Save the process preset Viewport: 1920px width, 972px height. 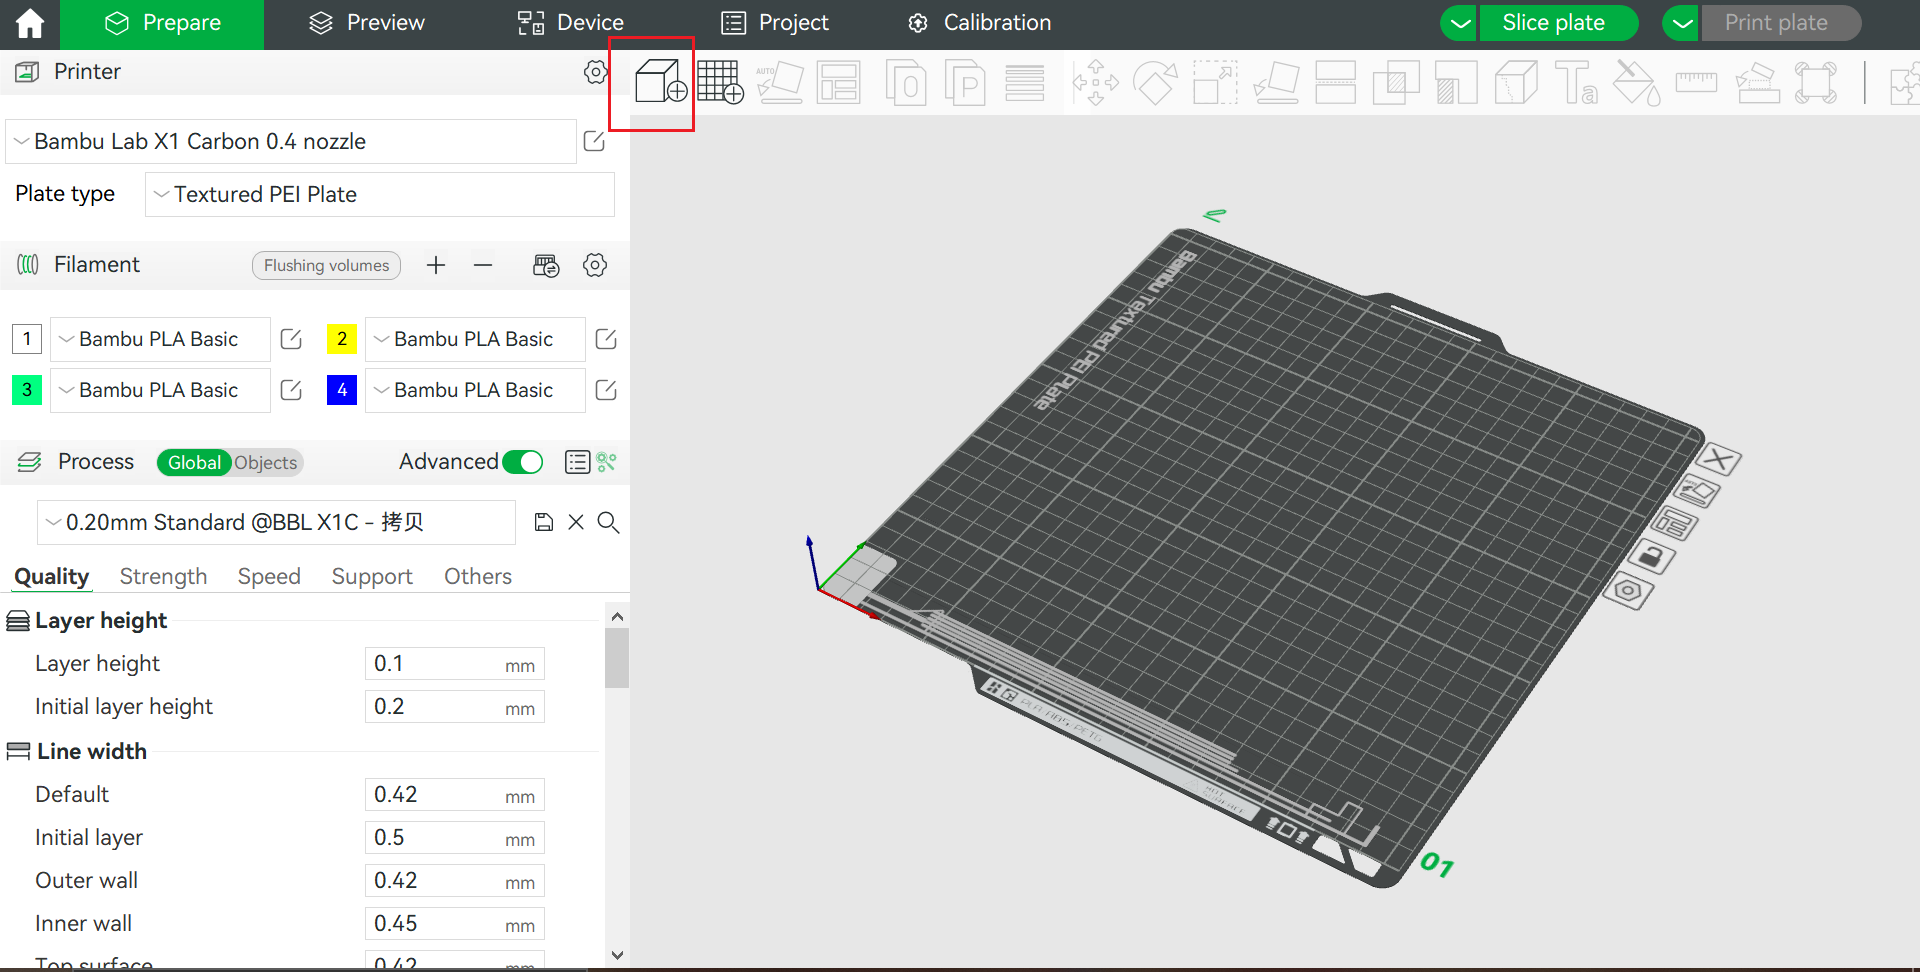pyautogui.click(x=544, y=522)
